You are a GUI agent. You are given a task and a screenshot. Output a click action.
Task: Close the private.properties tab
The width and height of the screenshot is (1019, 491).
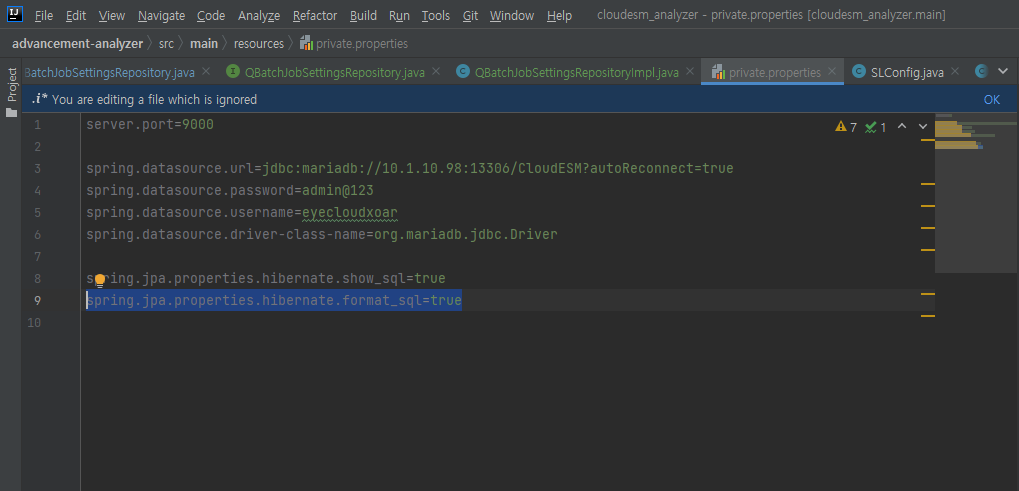832,71
